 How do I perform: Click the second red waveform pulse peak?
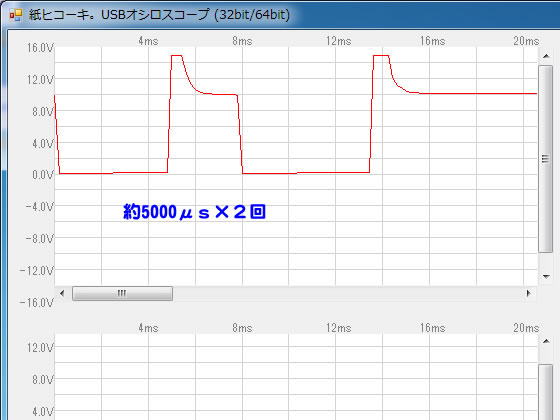pyautogui.click(x=381, y=56)
